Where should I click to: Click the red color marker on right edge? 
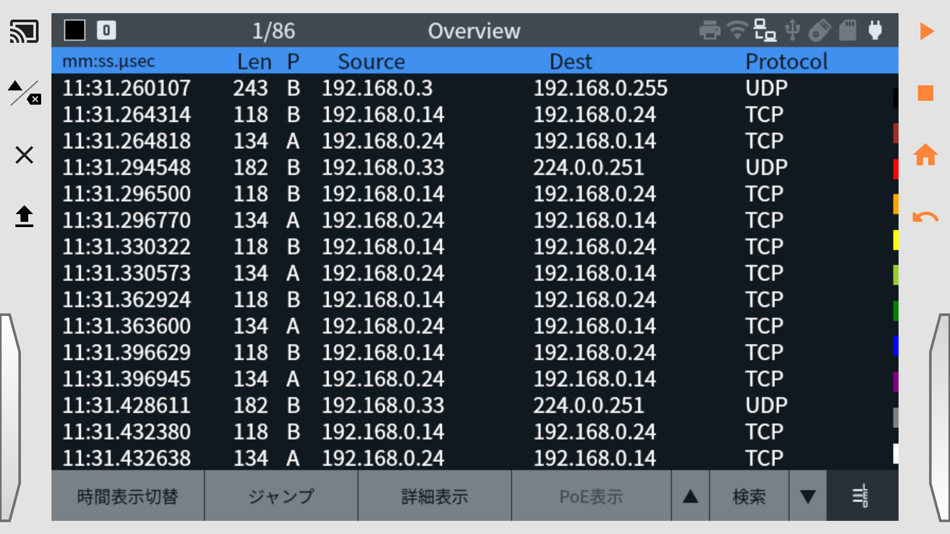tap(895, 169)
